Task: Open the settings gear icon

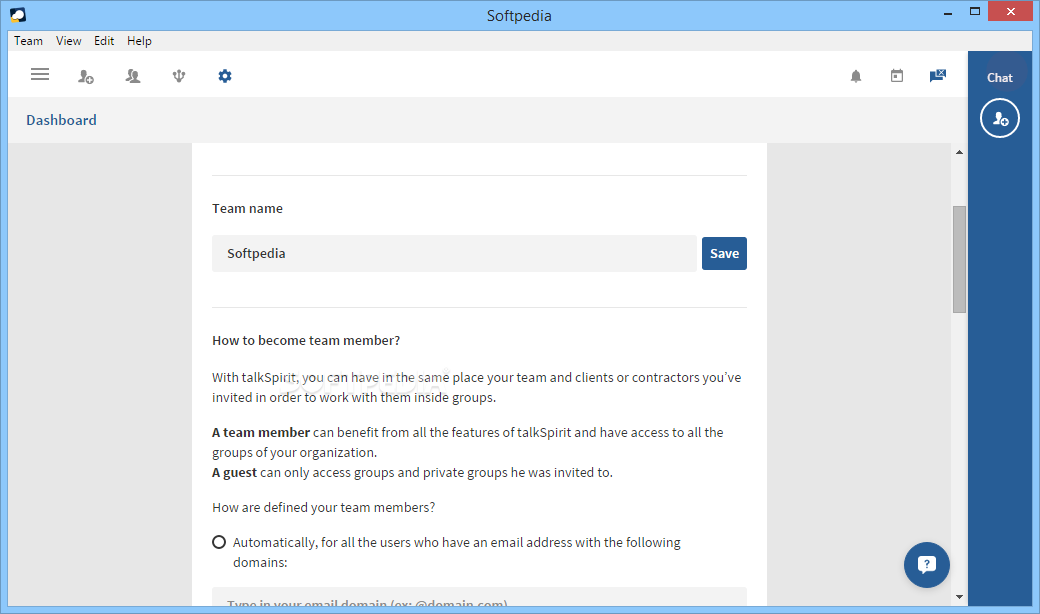Action: click(225, 76)
